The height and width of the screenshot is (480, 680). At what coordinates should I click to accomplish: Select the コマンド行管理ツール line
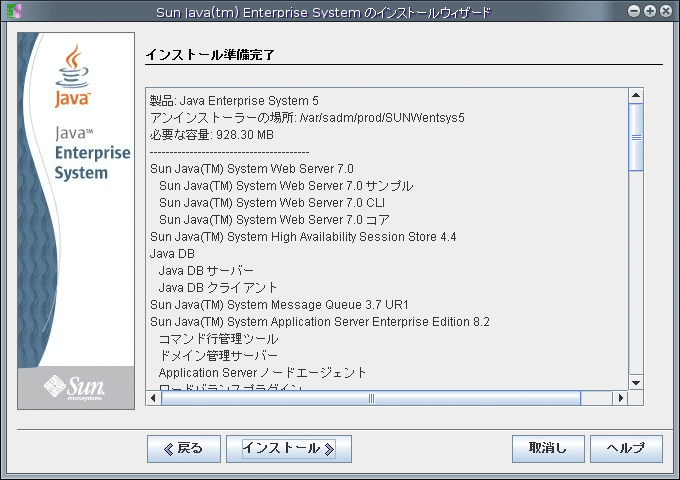(219, 339)
